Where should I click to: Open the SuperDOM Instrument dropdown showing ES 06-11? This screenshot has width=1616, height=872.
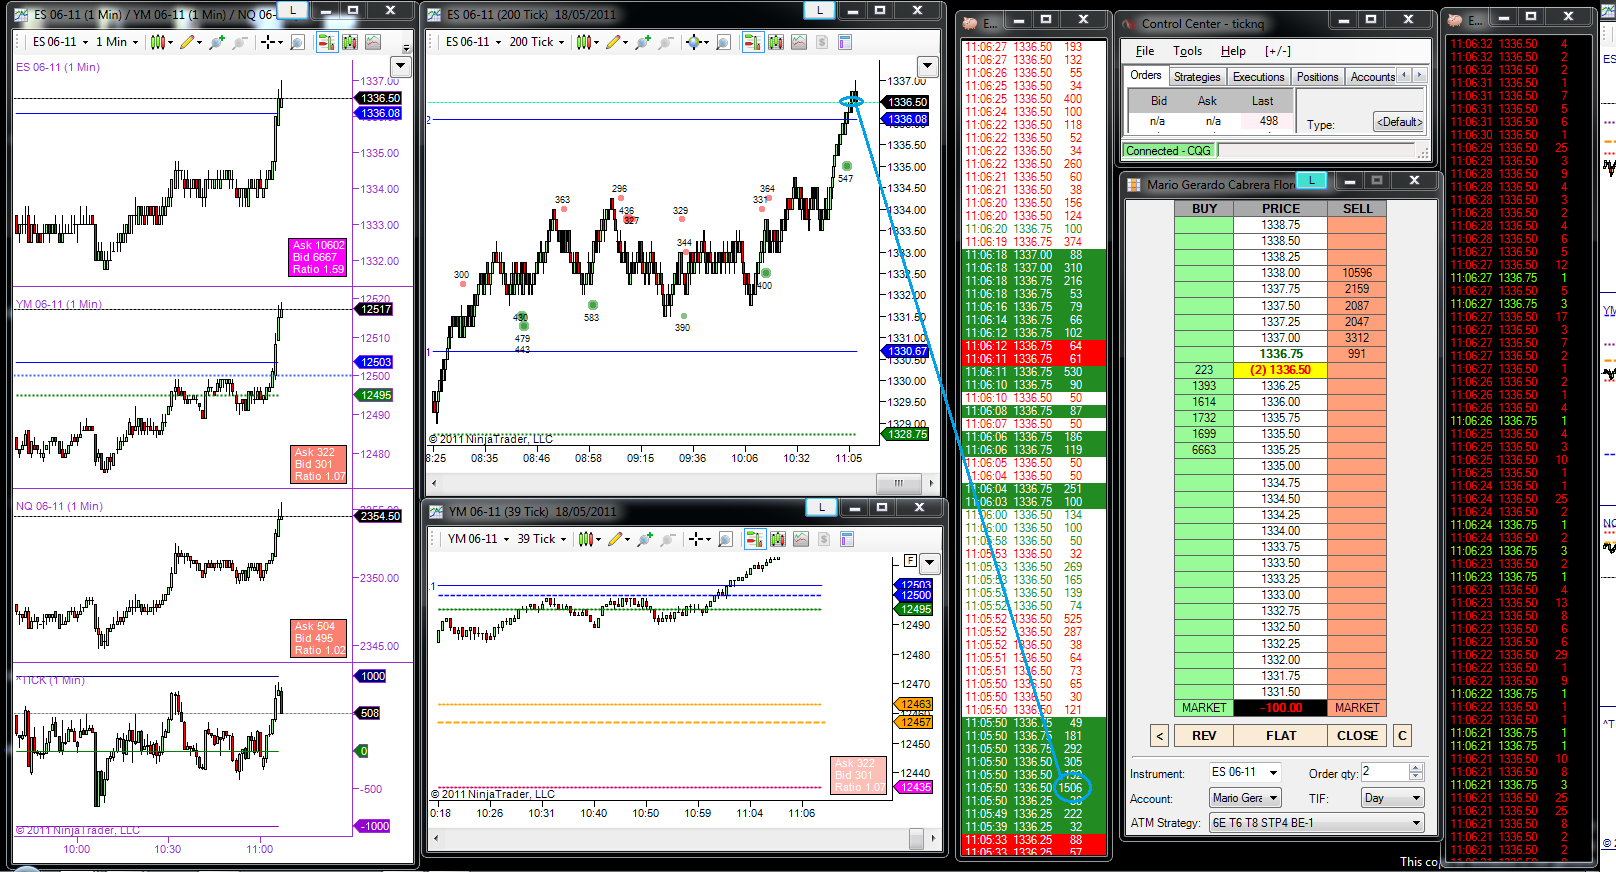coord(1245,772)
